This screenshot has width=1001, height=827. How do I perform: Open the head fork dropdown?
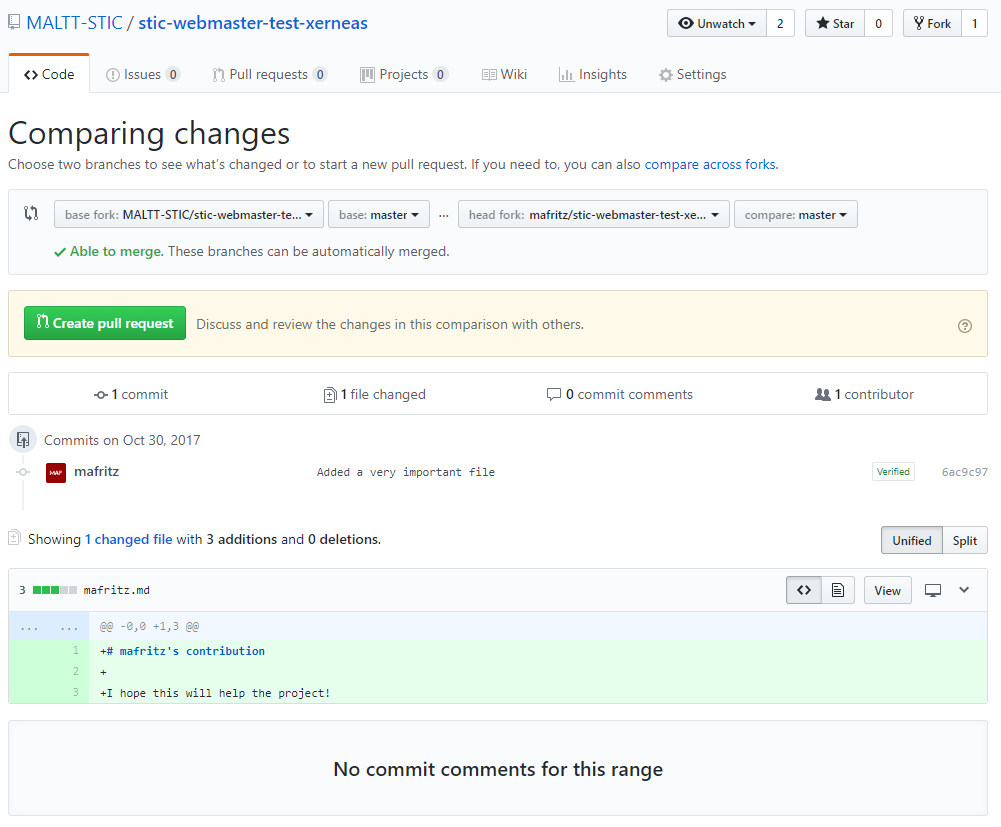594,215
